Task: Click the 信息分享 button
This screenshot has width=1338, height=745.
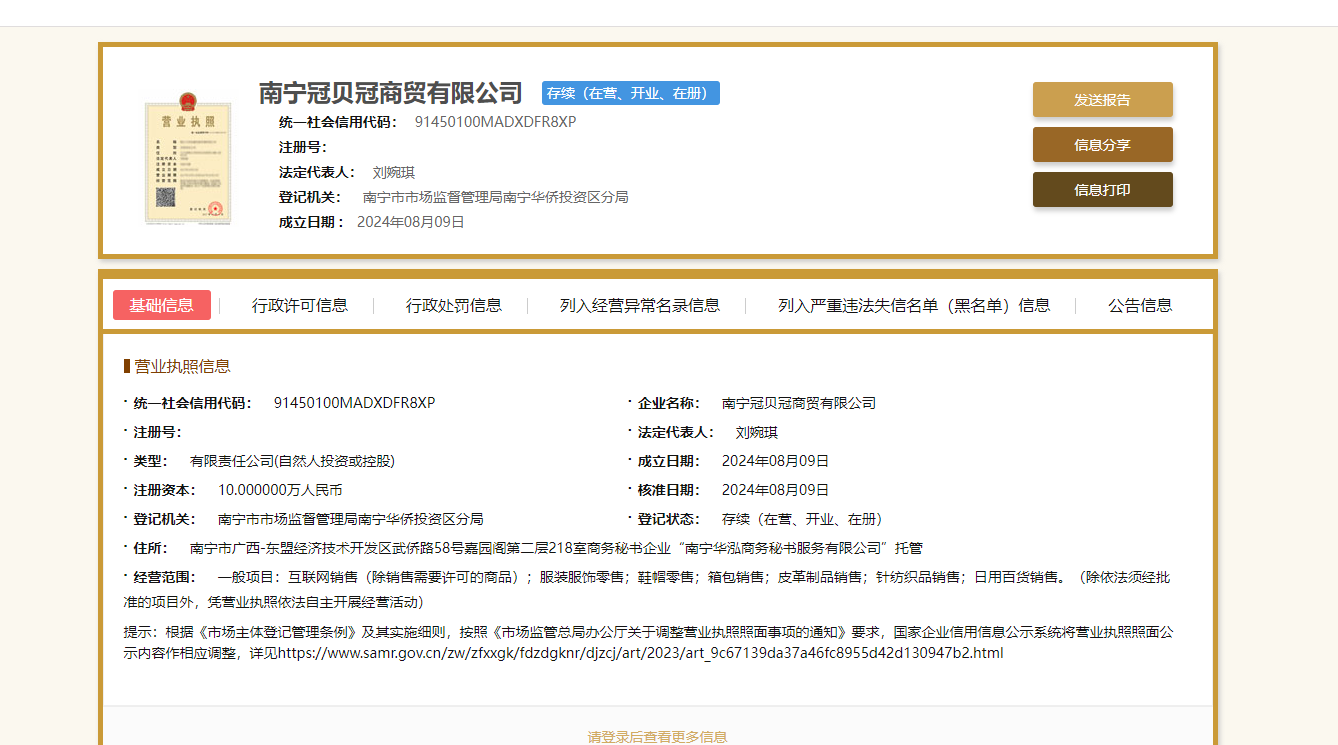Action: [x=1102, y=144]
